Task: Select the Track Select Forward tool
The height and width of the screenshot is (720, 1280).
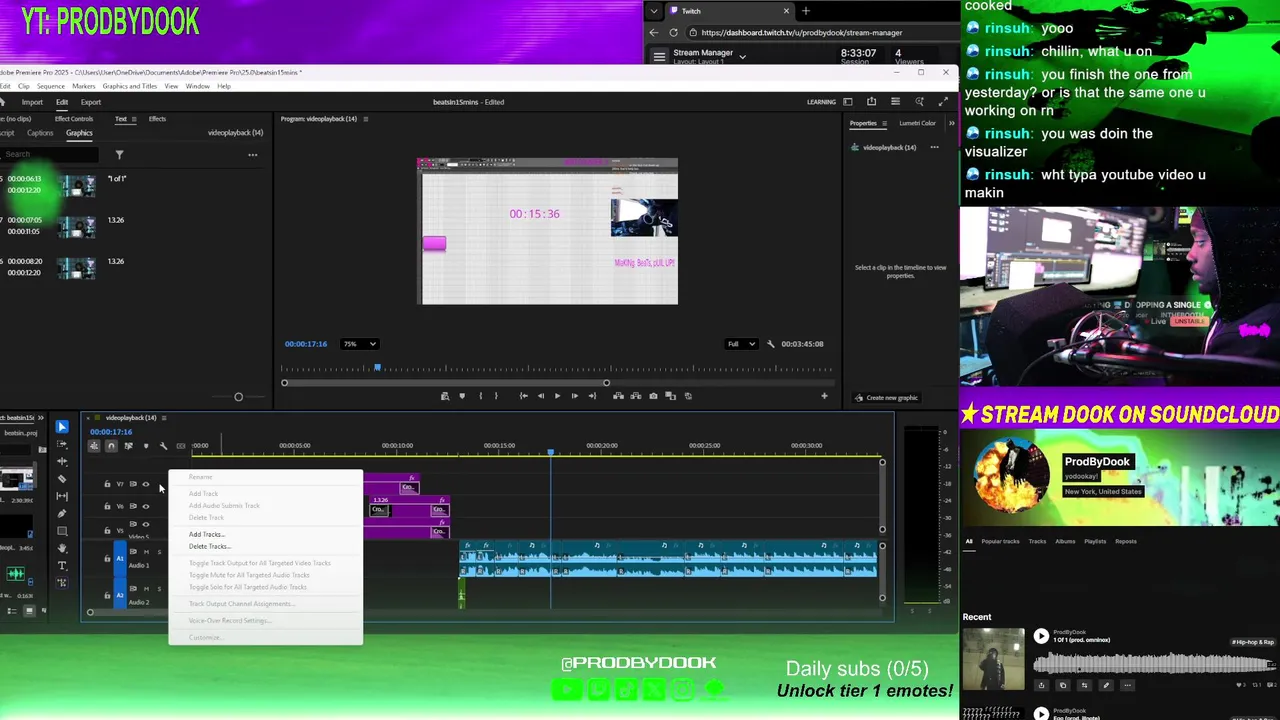Action: click(x=62, y=444)
